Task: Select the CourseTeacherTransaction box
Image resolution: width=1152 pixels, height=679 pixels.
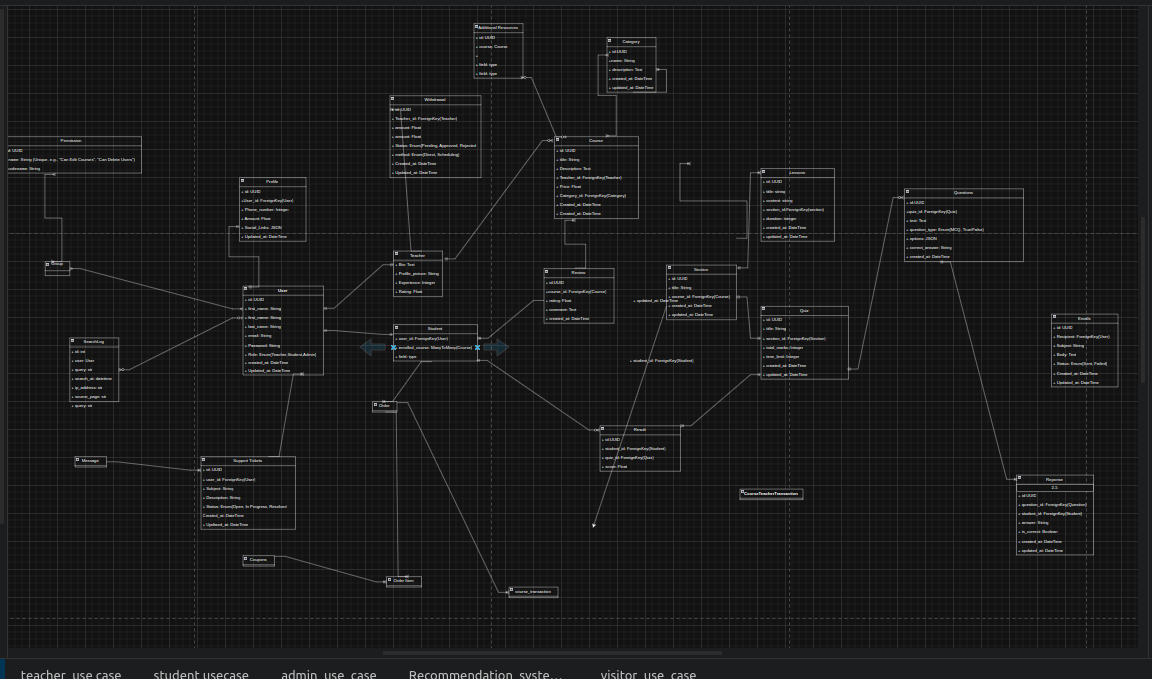Action: coord(771,494)
